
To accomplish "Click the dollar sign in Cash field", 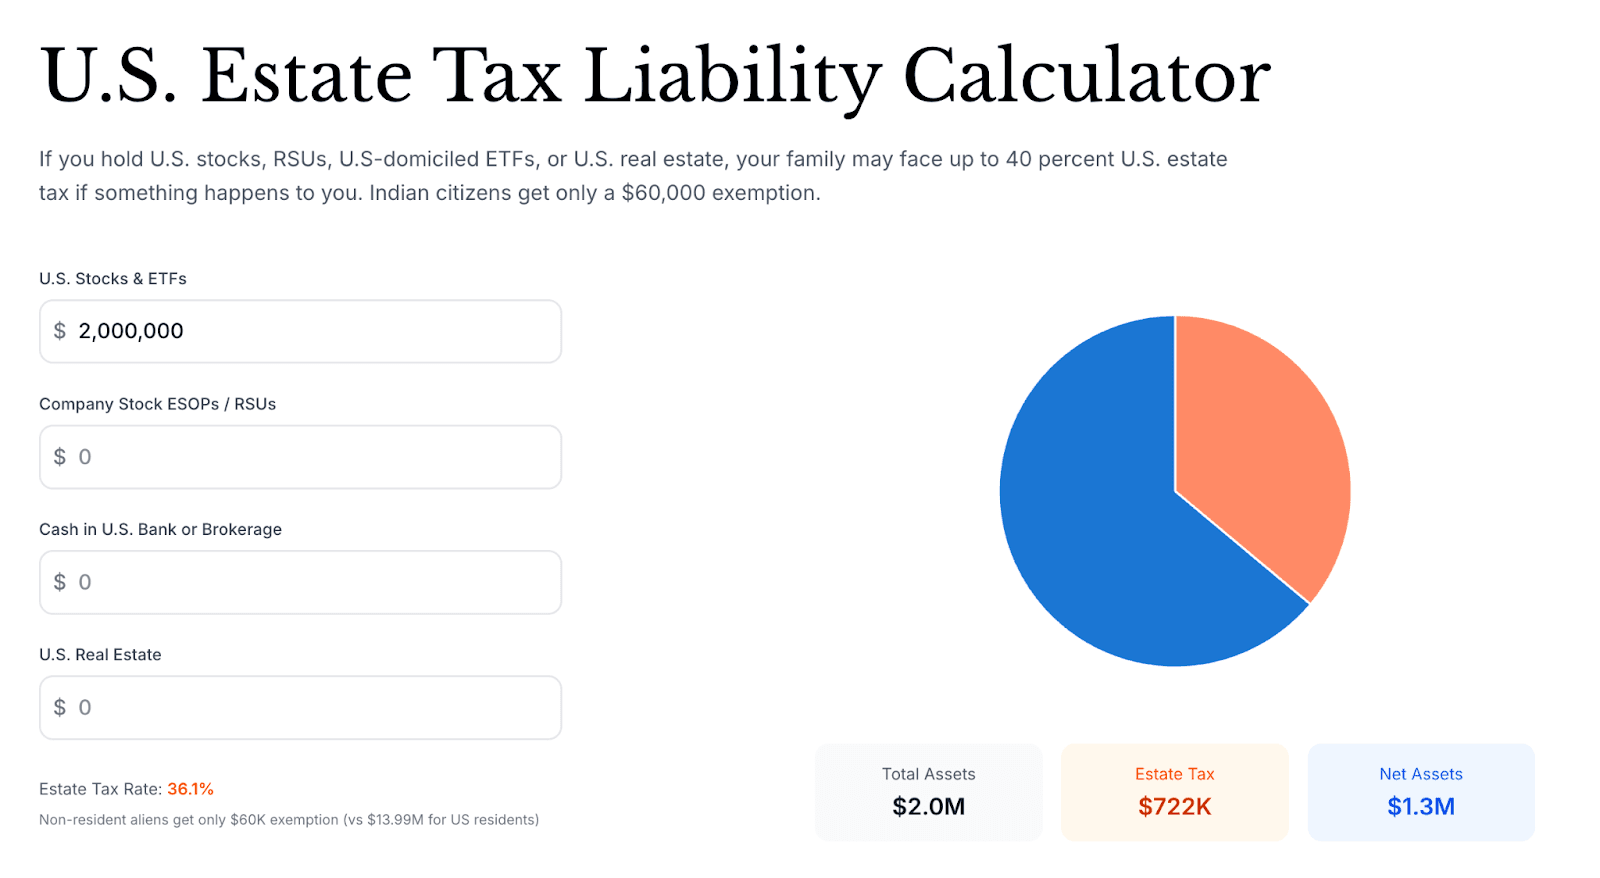I will [x=60, y=582].
